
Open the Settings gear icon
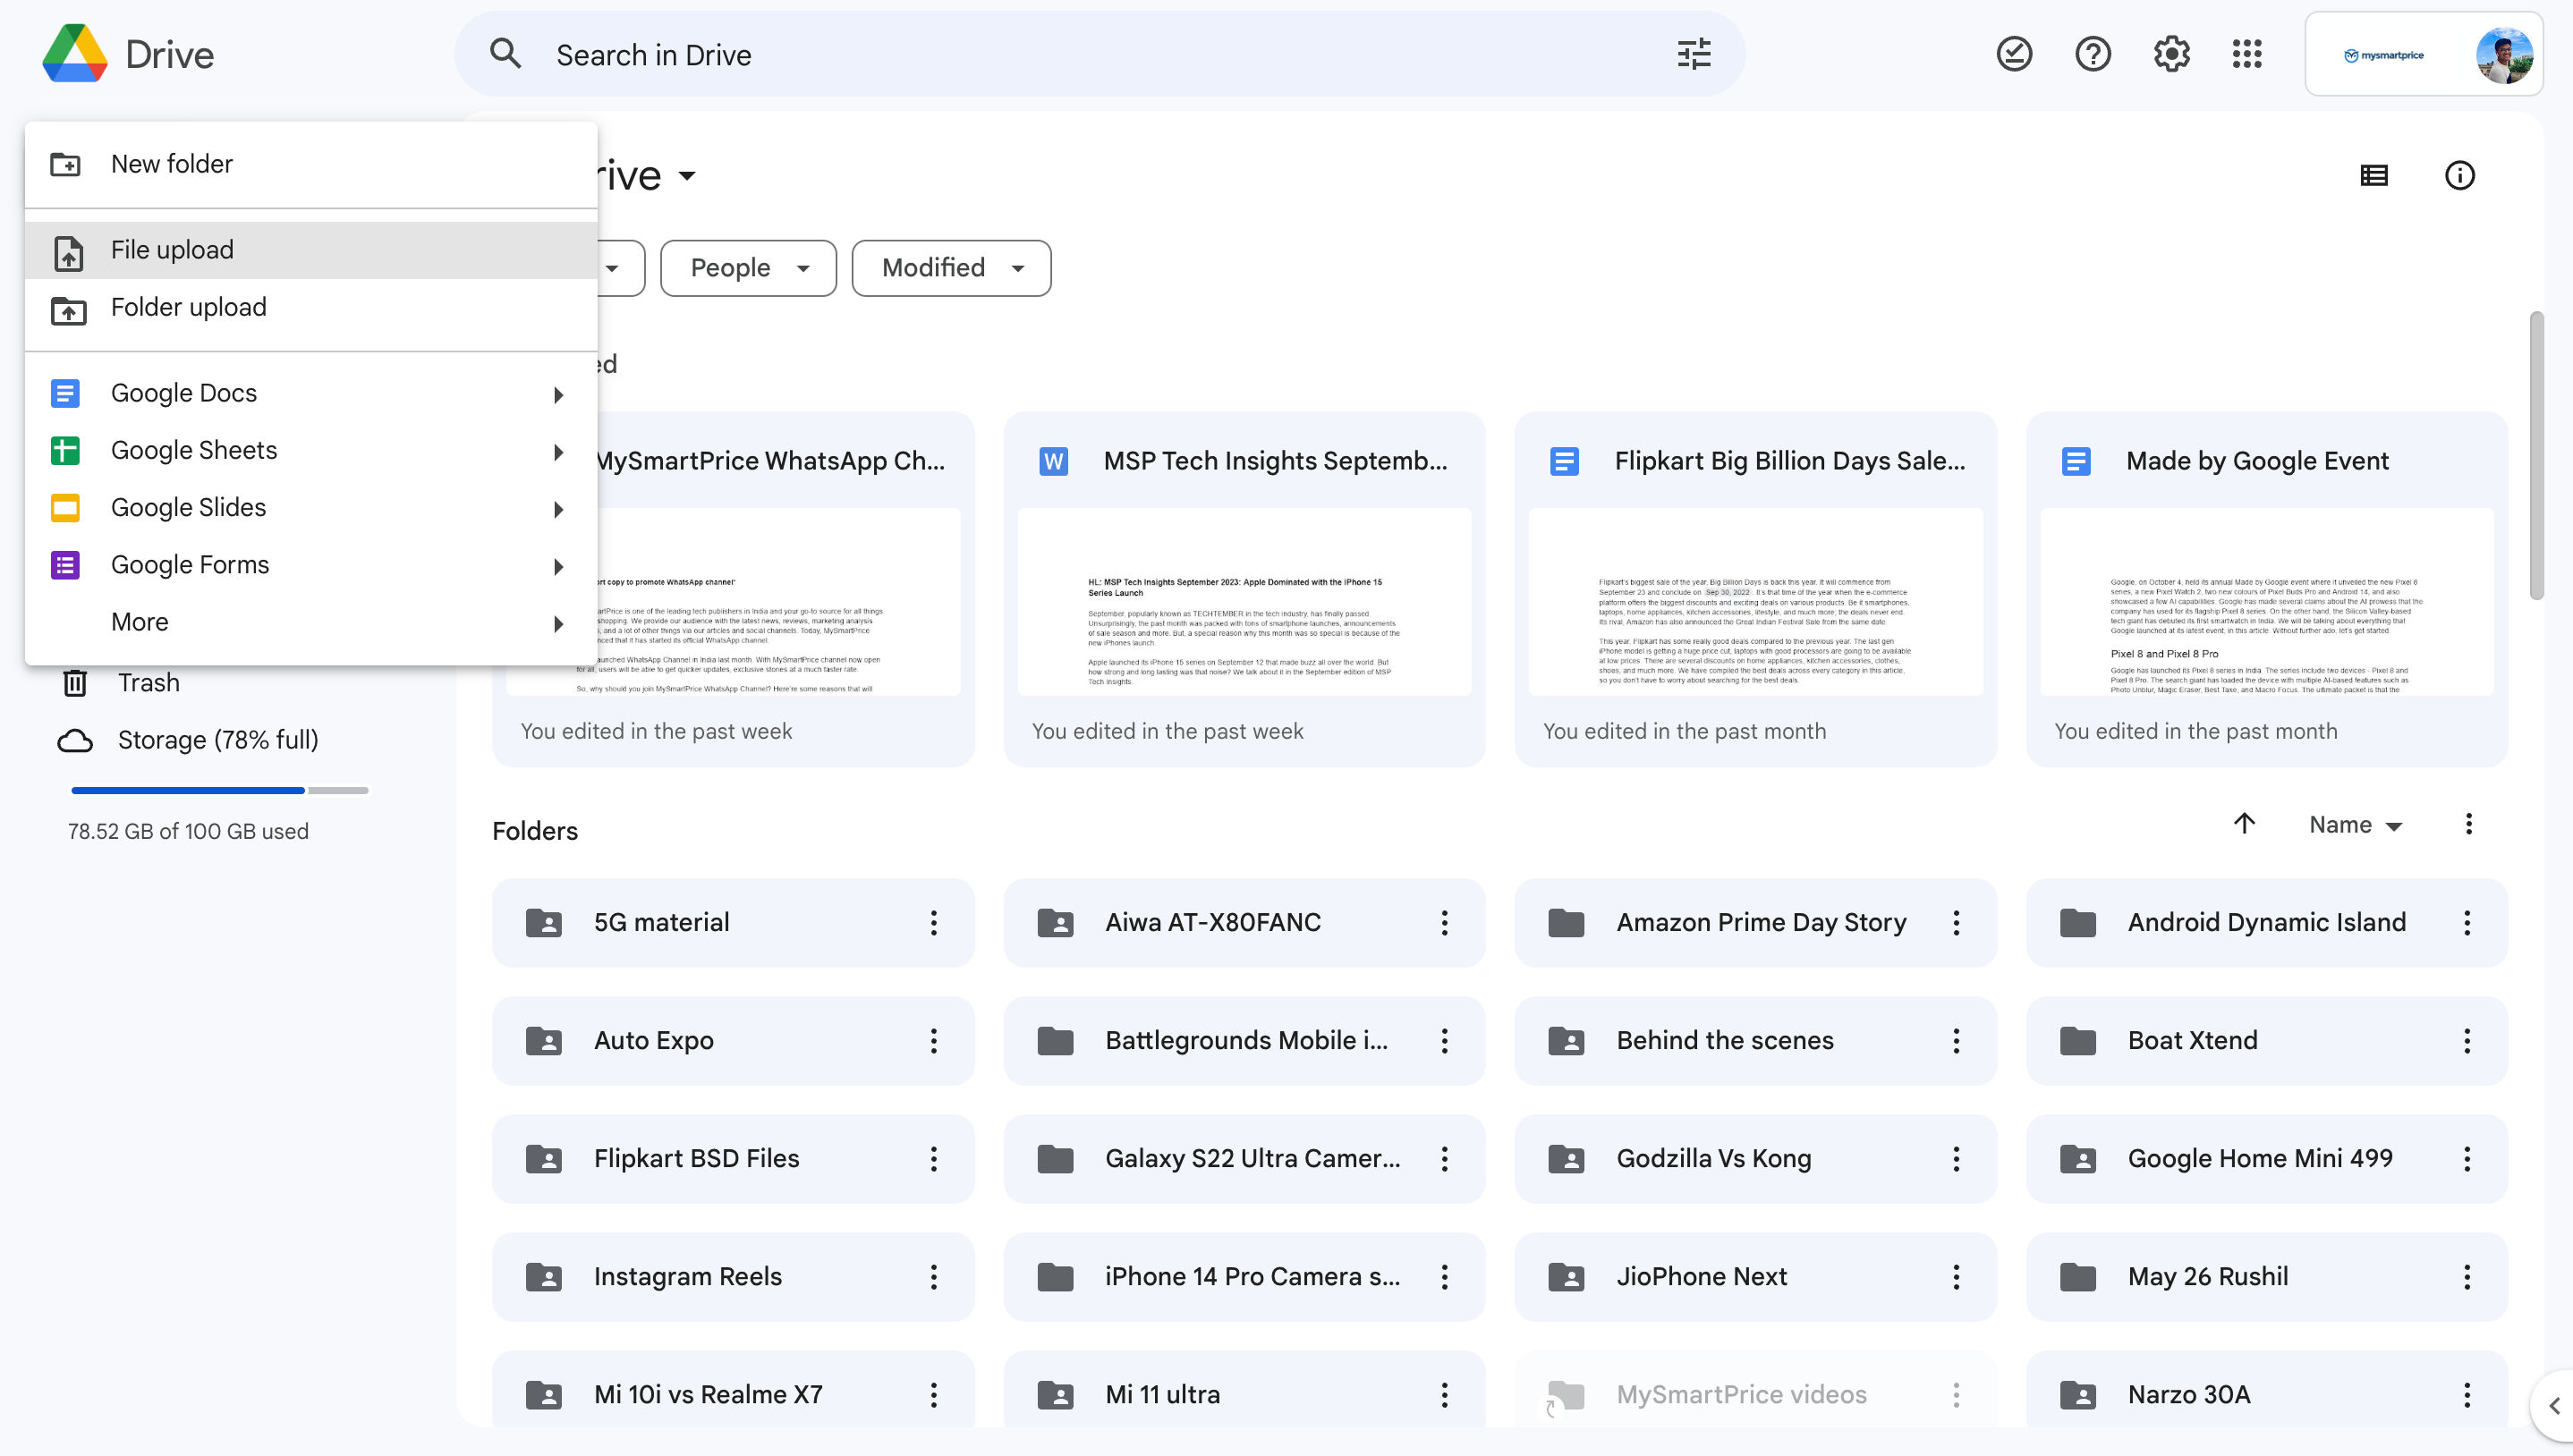pos(2171,54)
